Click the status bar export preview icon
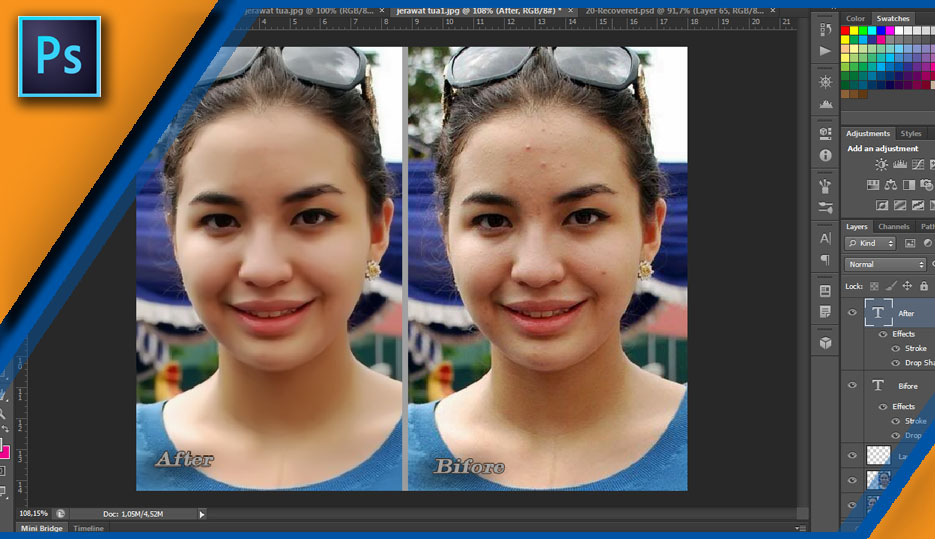This screenshot has height=539, width=935. pyautogui.click(x=60, y=513)
